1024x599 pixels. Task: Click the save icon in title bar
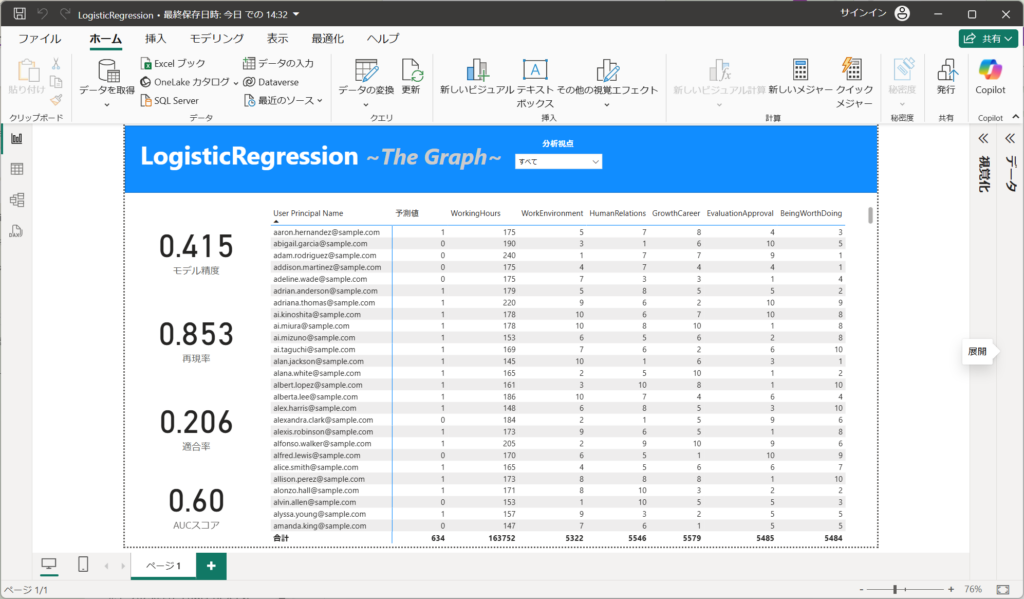click(20, 14)
